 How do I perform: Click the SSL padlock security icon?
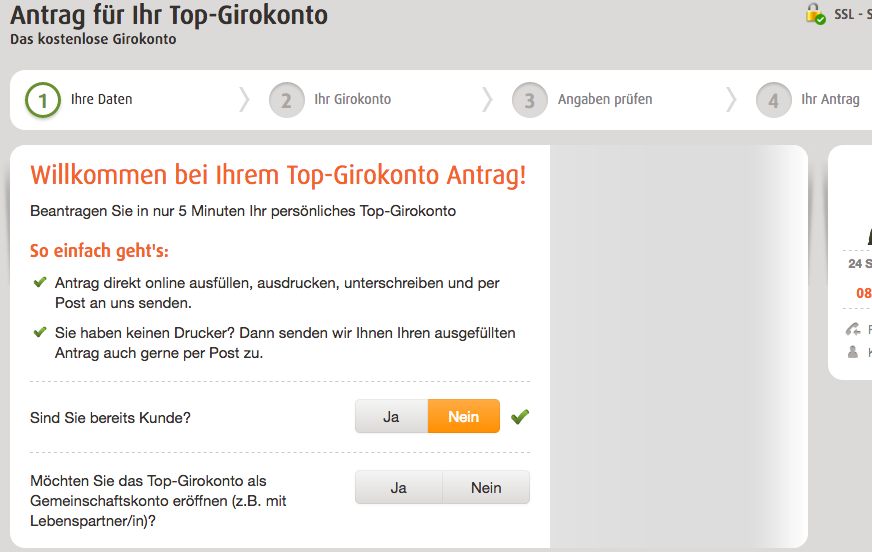click(815, 14)
